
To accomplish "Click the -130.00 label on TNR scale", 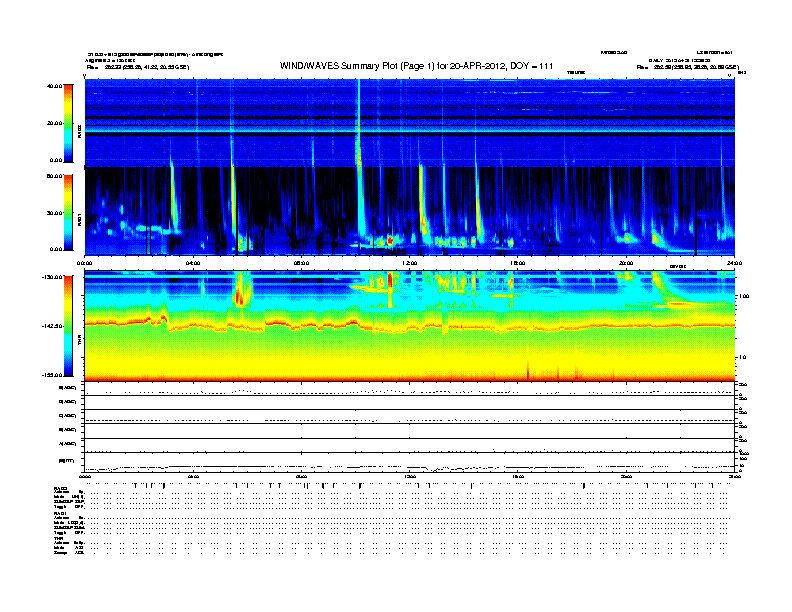I will click(52, 277).
